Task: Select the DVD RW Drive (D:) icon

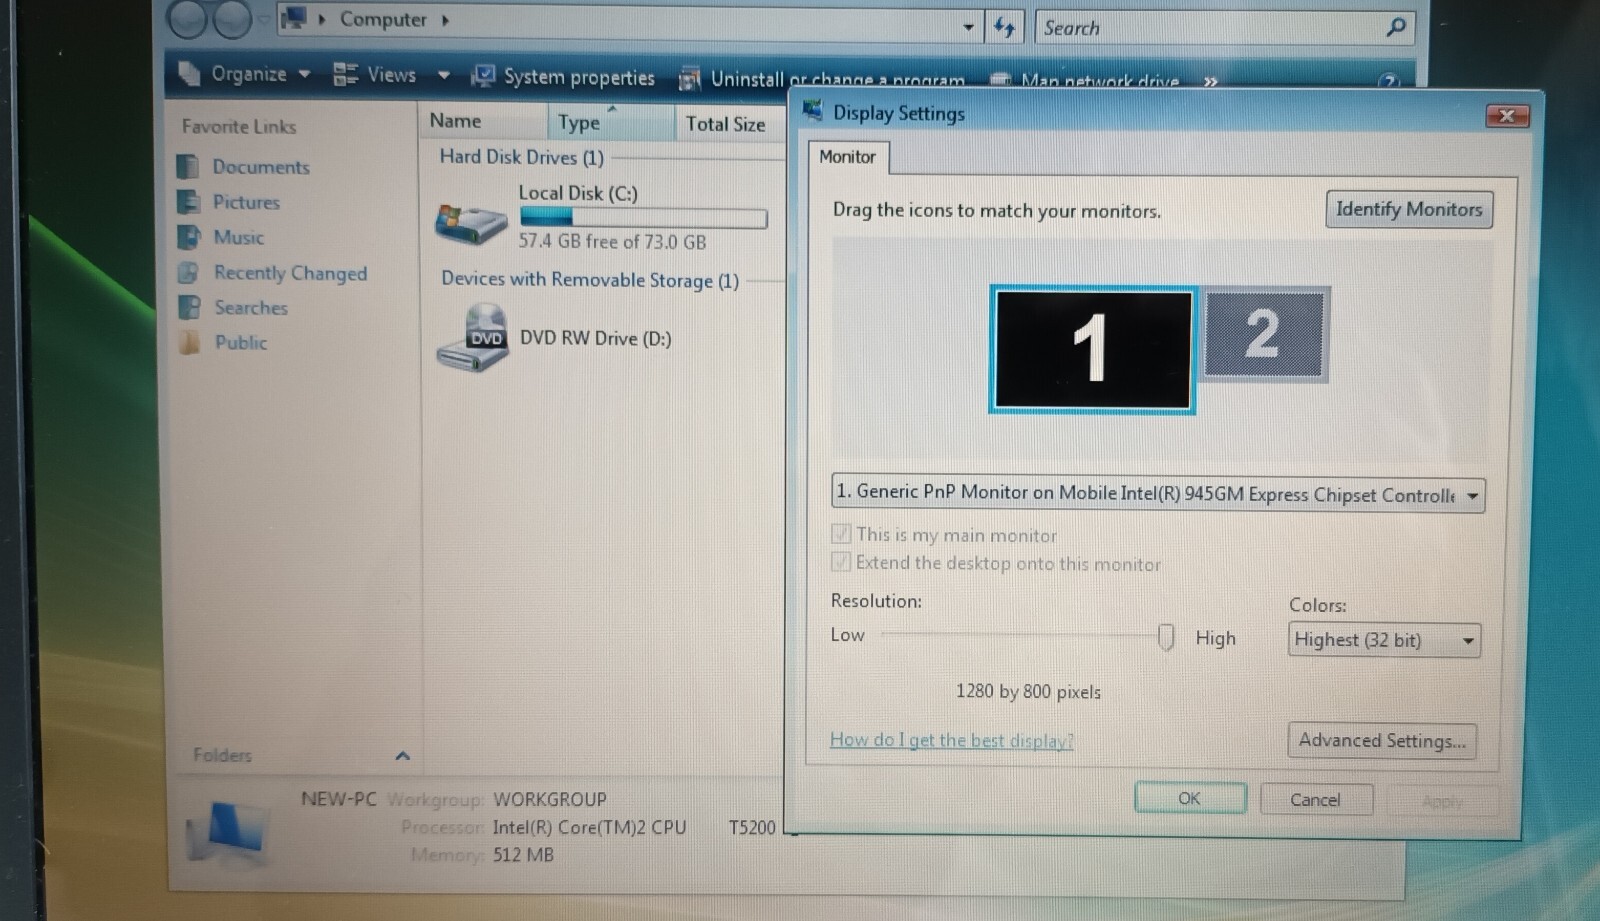Action: coord(473,339)
